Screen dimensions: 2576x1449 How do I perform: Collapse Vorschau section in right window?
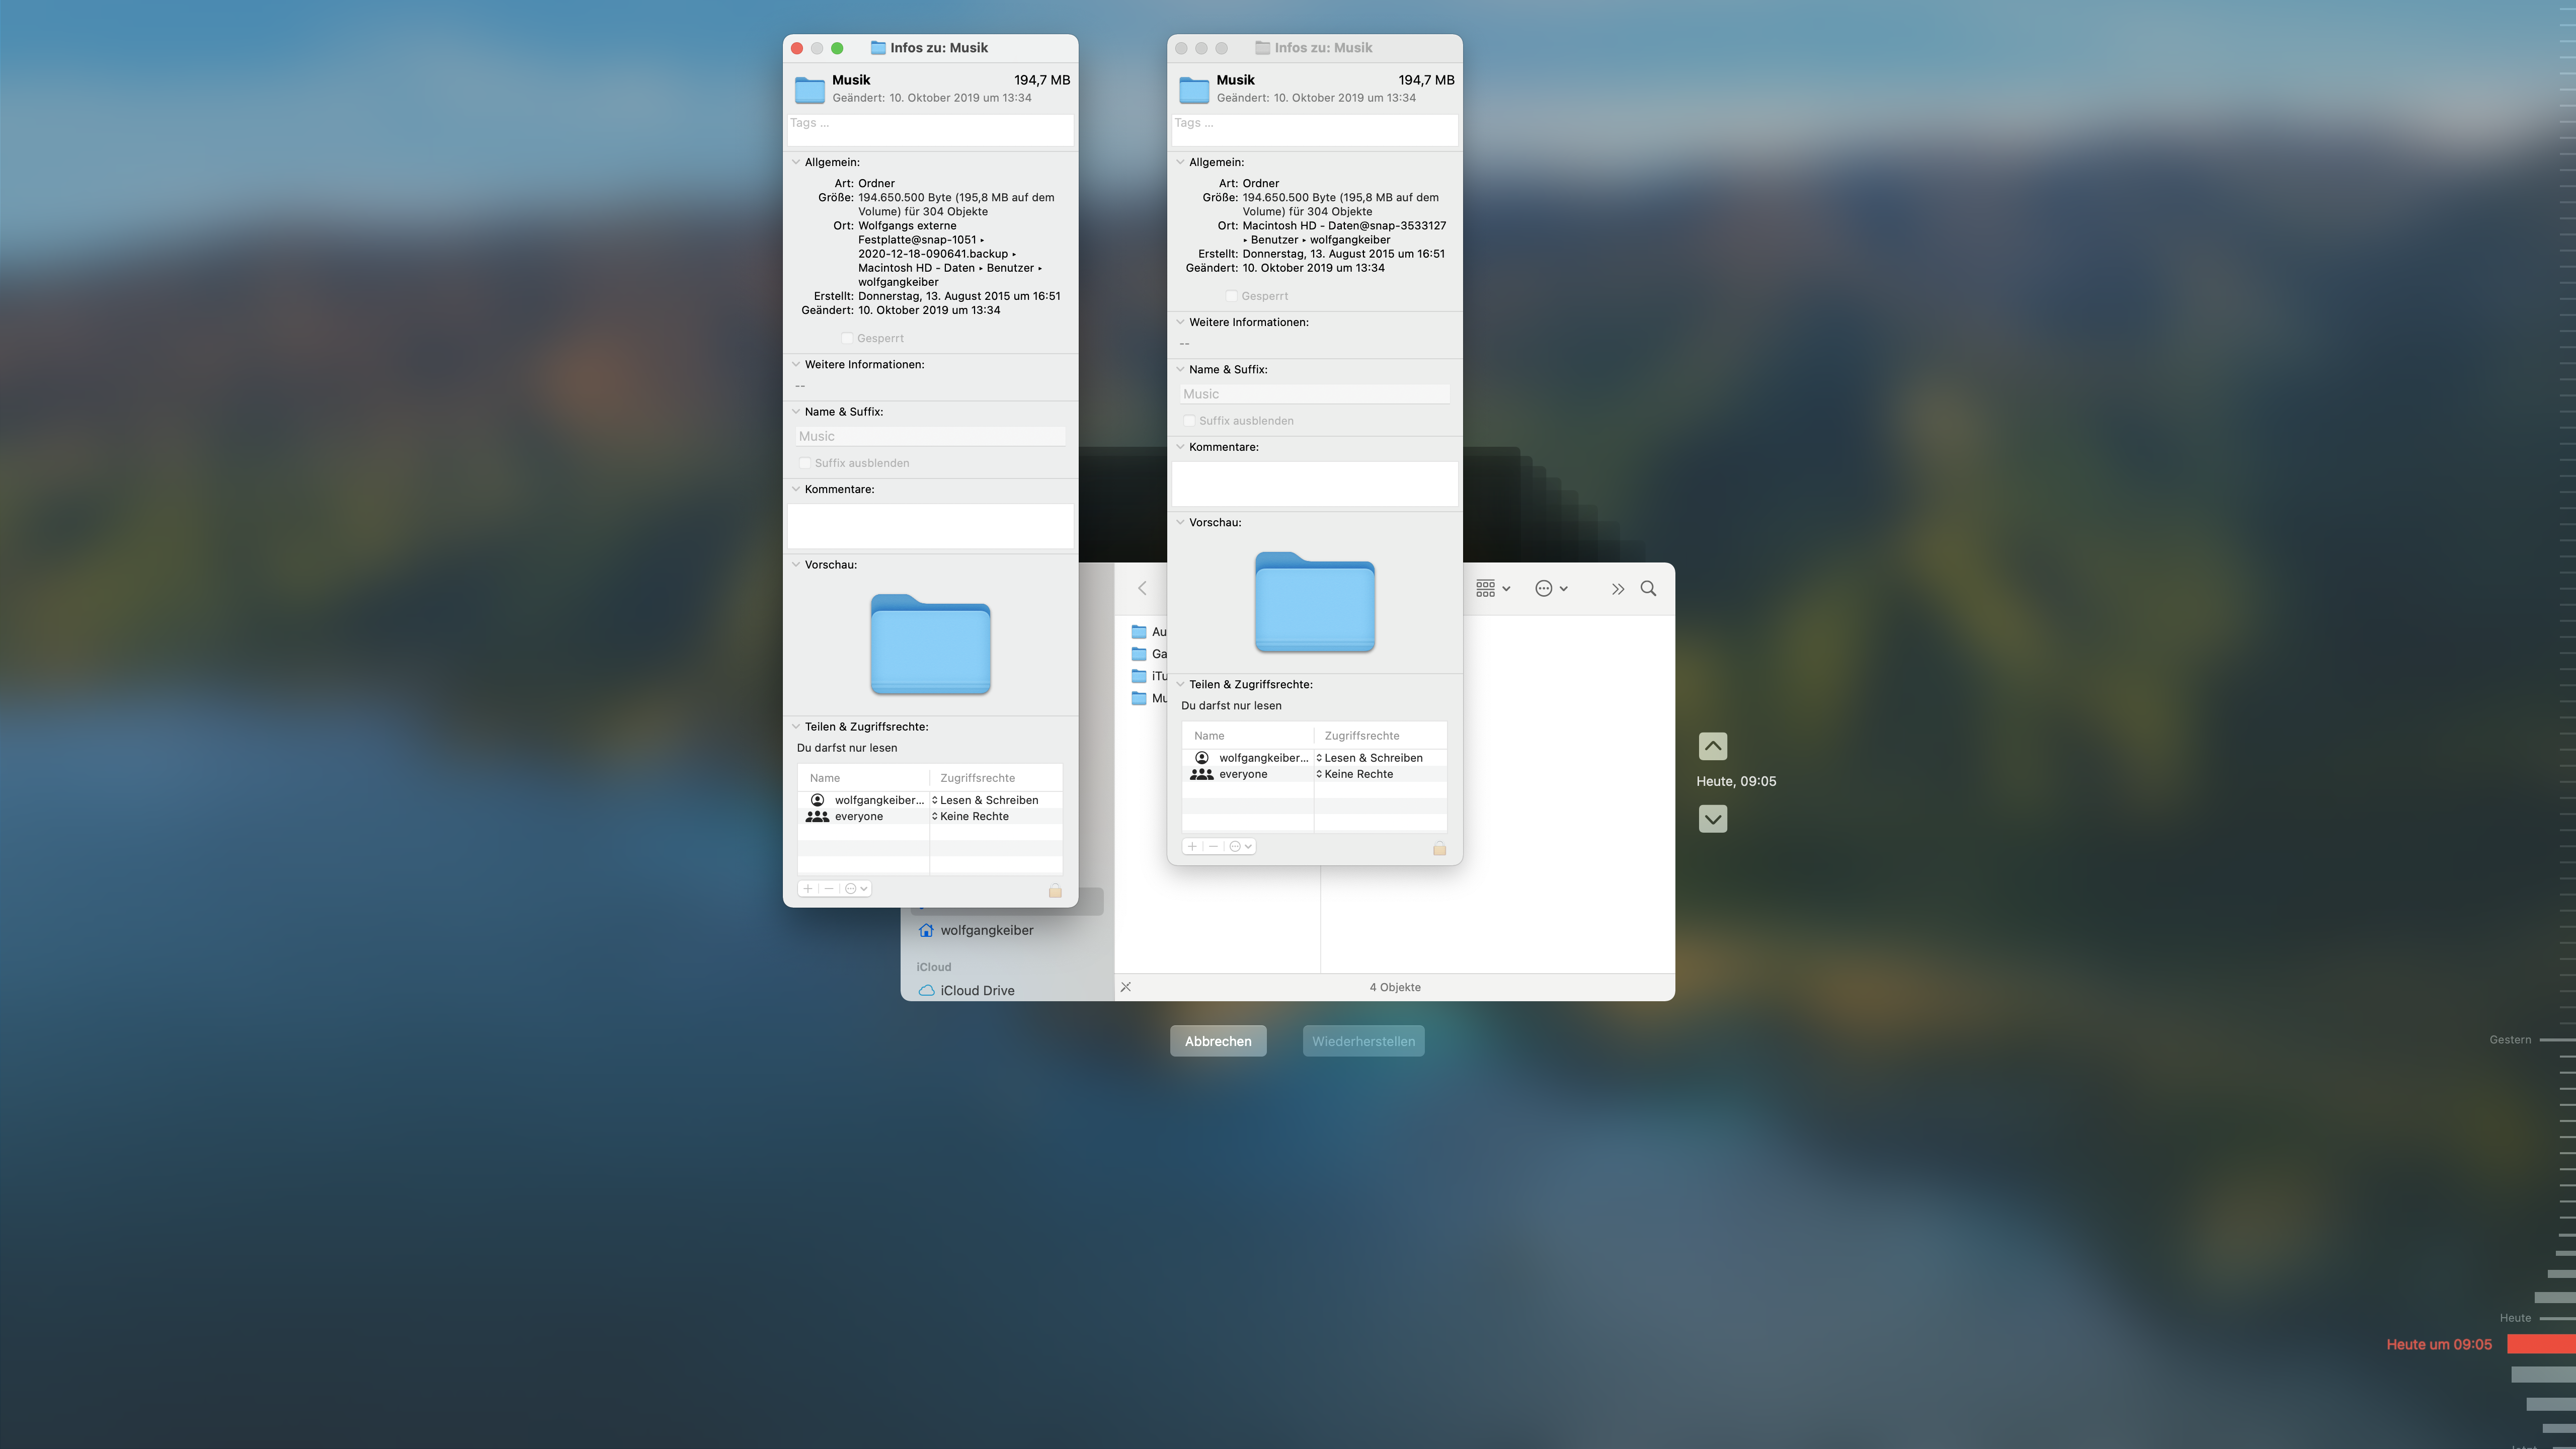pos(1180,522)
